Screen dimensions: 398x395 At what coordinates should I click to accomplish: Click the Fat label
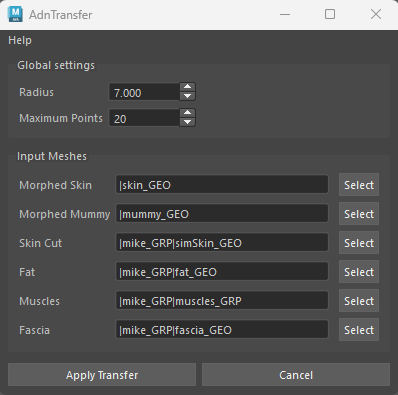pyautogui.click(x=27, y=272)
